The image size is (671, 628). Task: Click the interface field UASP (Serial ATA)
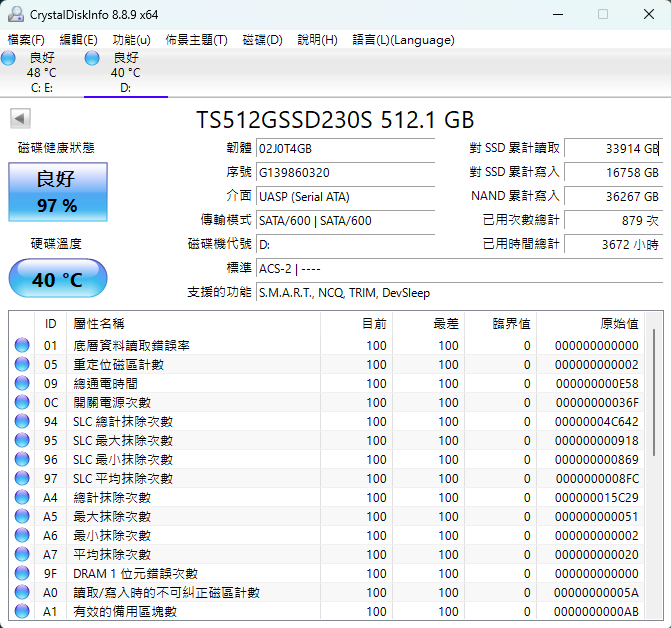click(345, 197)
